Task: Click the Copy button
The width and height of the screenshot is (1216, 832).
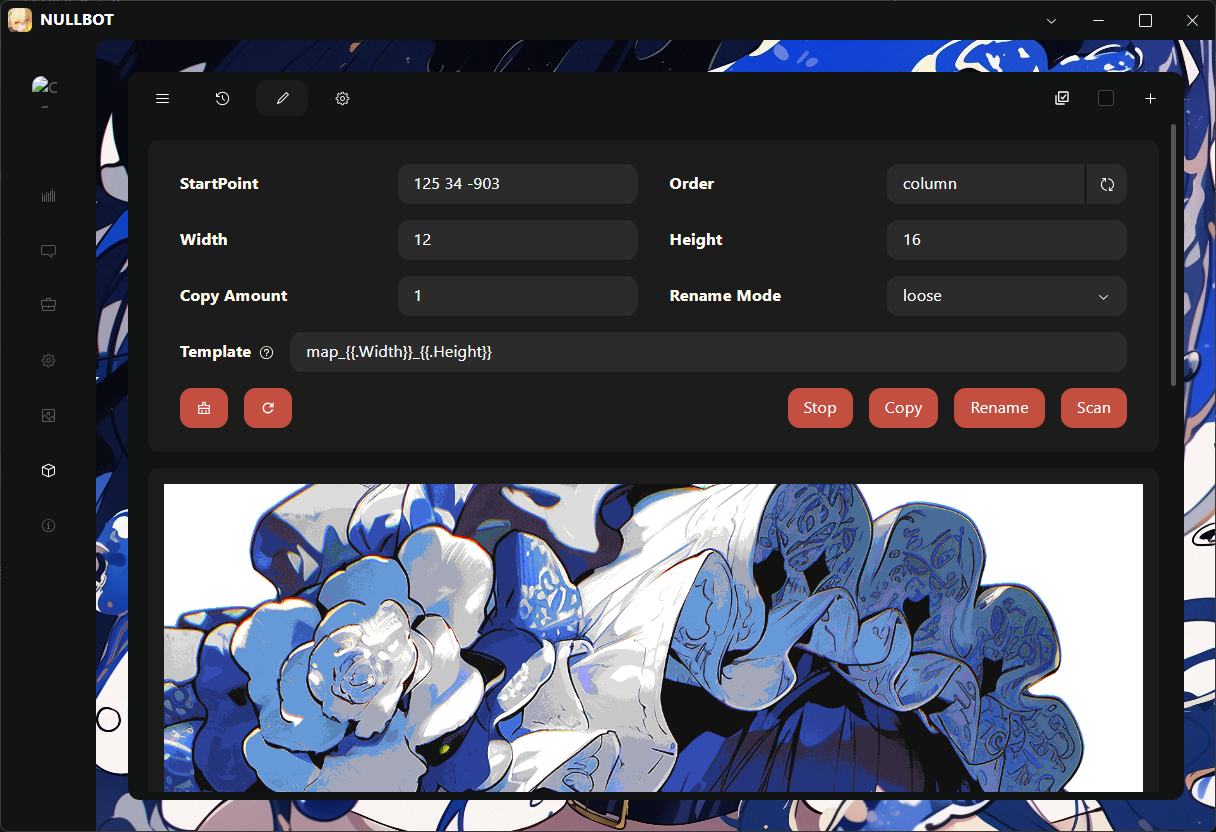Action: click(903, 408)
